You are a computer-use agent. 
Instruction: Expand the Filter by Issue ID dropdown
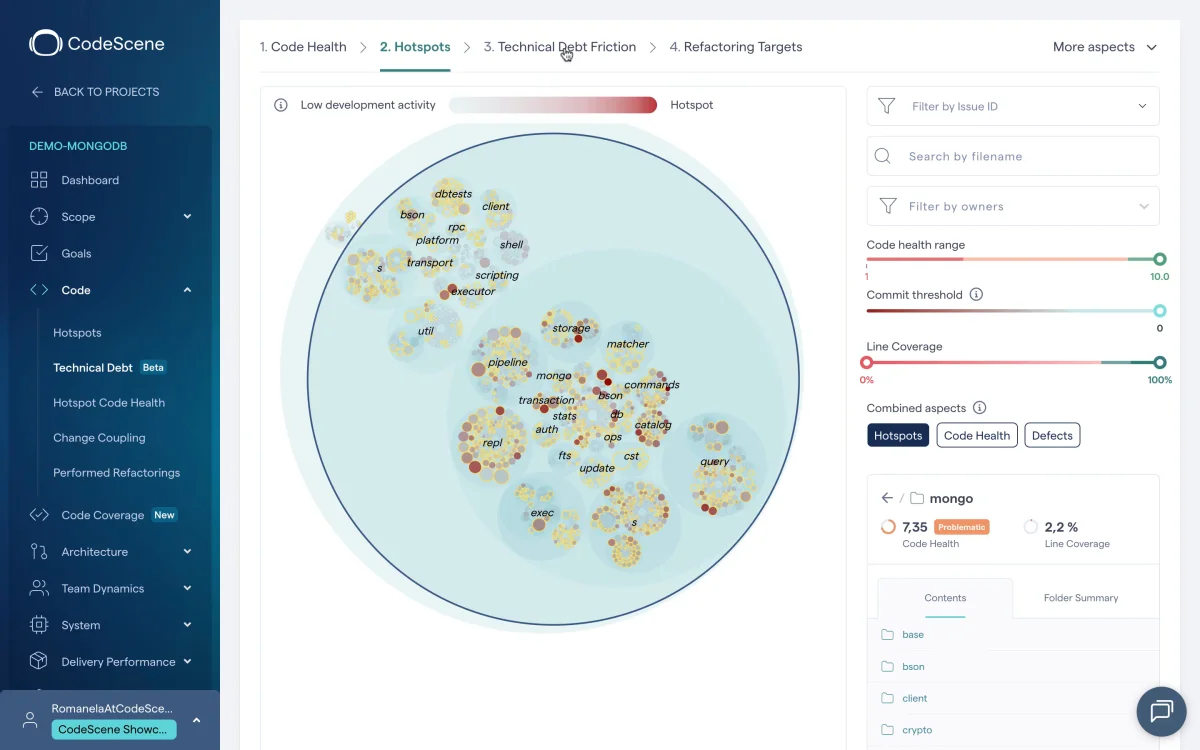[1142, 106]
